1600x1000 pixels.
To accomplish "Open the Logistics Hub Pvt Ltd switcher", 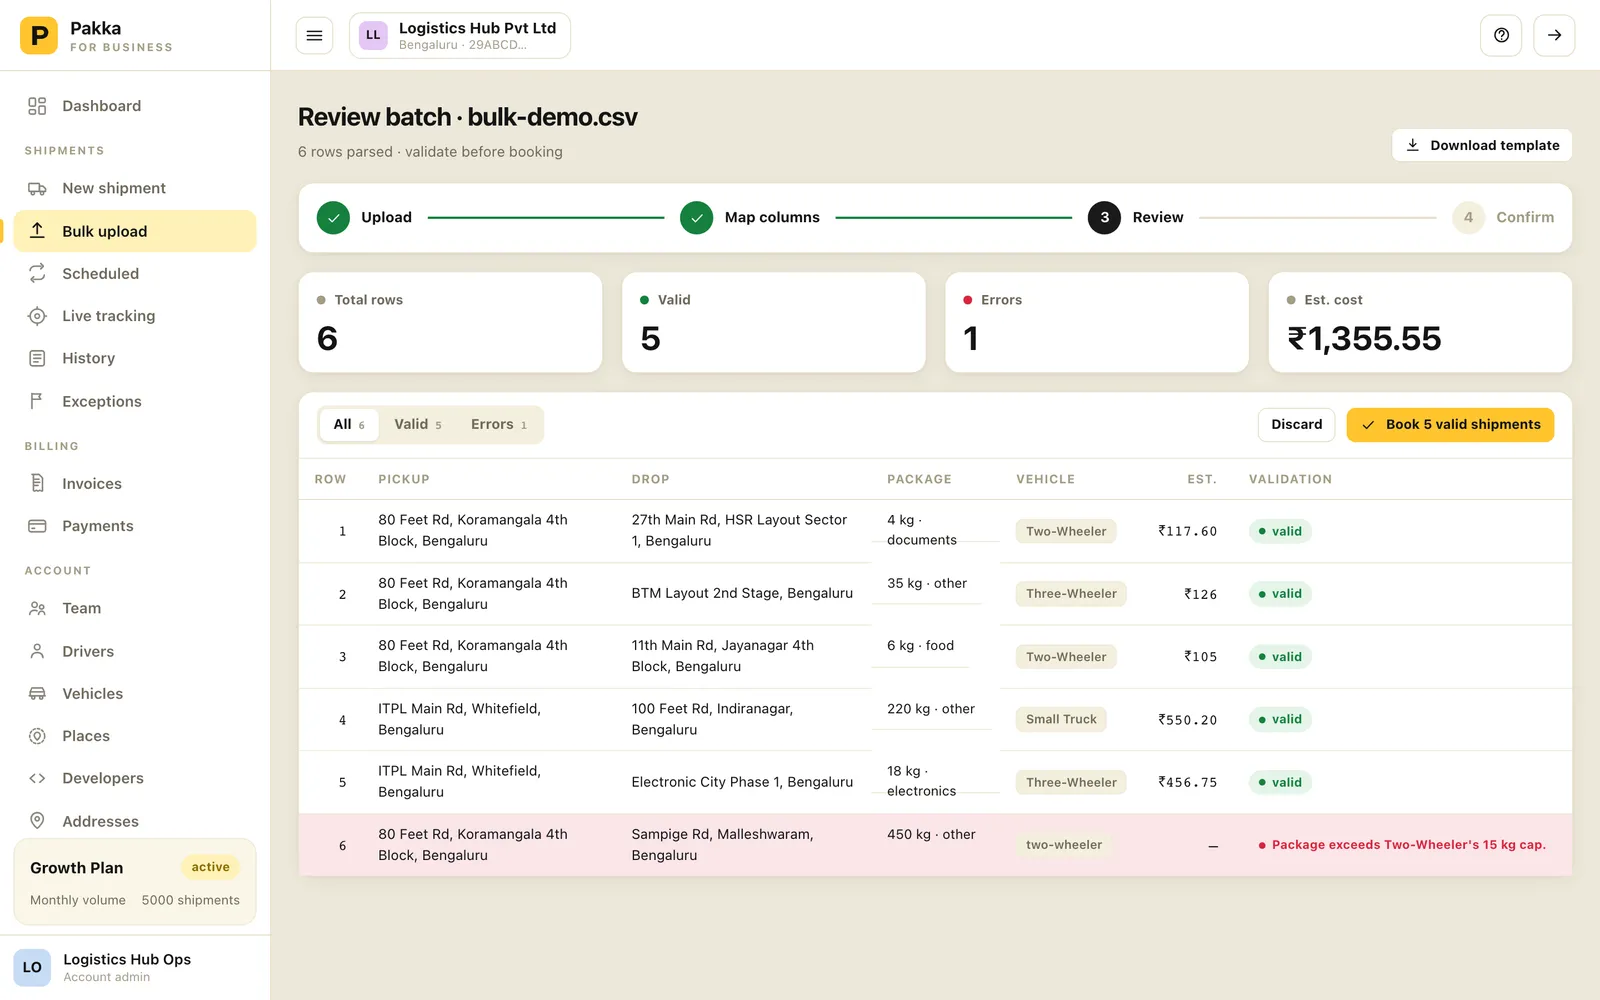I will tap(460, 36).
